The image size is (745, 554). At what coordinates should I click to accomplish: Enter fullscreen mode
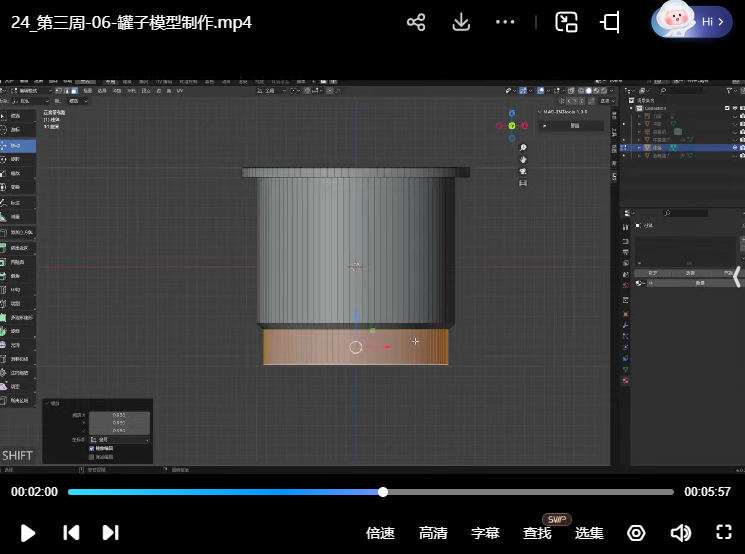coord(724,532)
